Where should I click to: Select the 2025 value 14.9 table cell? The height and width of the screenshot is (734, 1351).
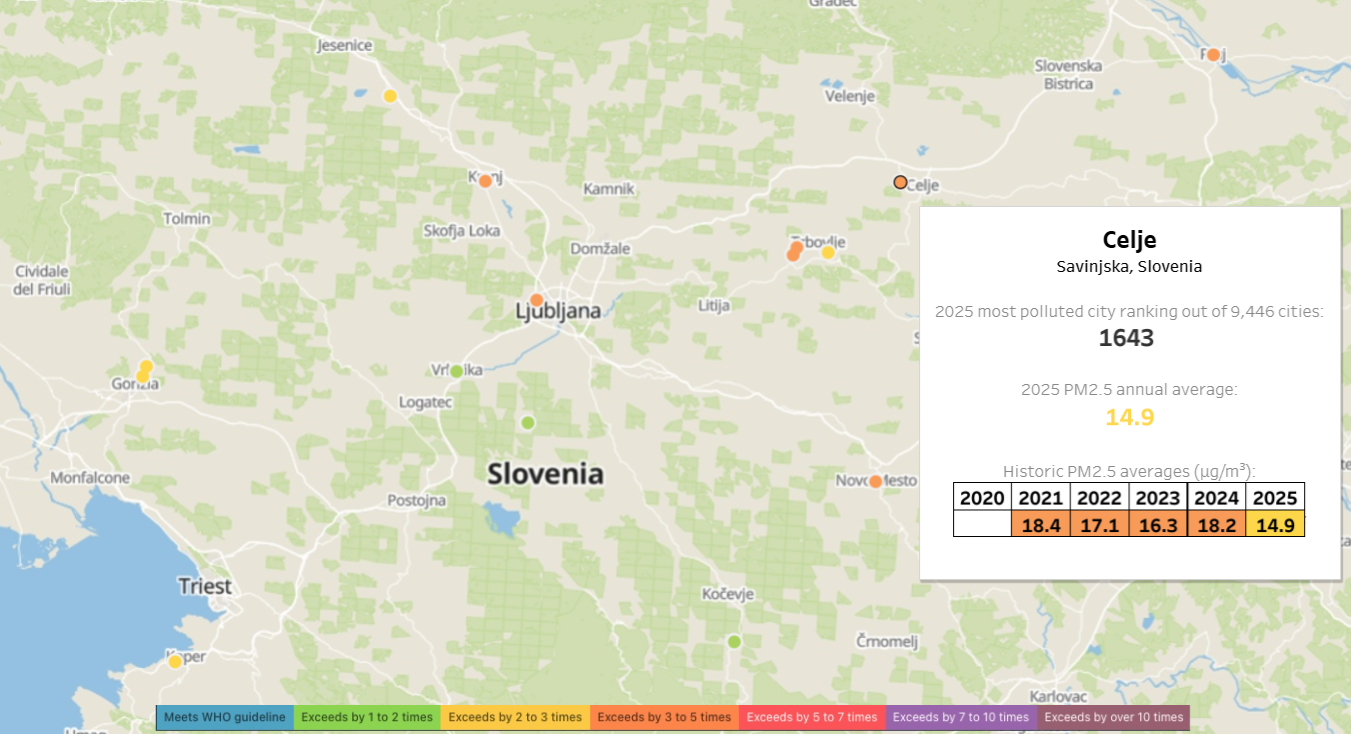click(x=1275, y=525)
